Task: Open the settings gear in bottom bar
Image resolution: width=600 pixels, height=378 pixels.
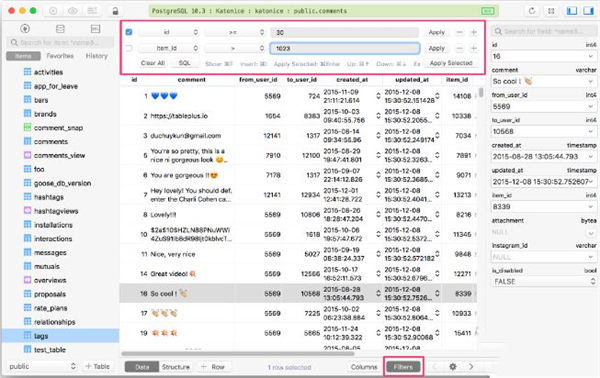Action: 453,367
